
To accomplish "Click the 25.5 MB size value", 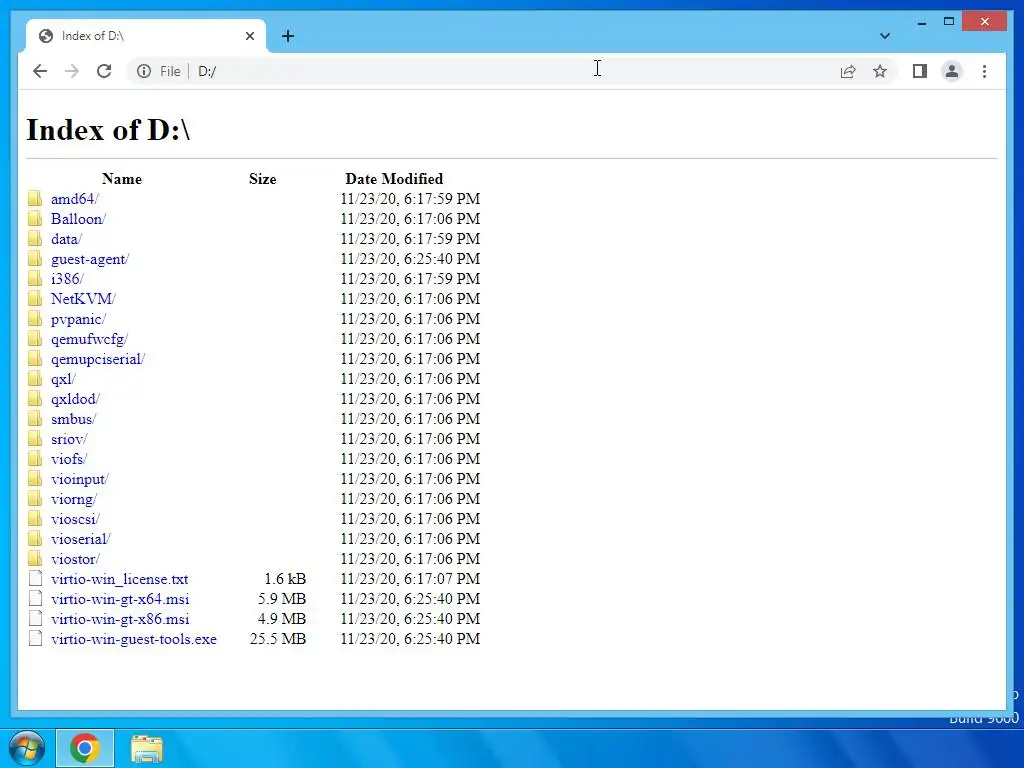I will point(278,639).
